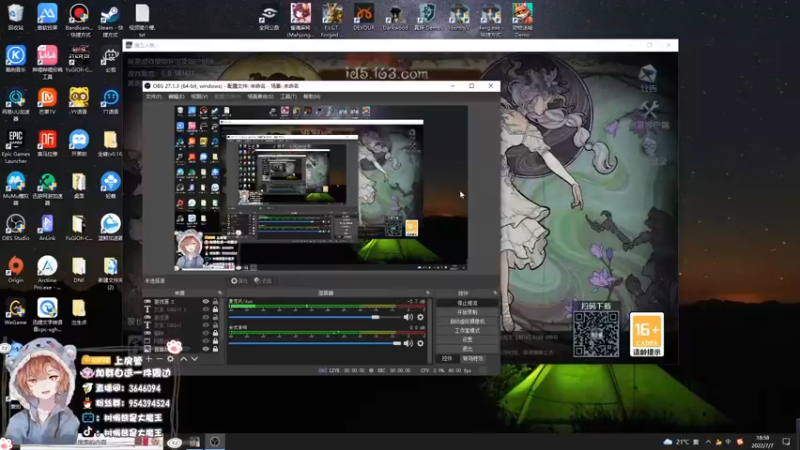Open the 工具(T) menu in OBS
The height and width of the screenshot is (450, 800).
point(288,96)
